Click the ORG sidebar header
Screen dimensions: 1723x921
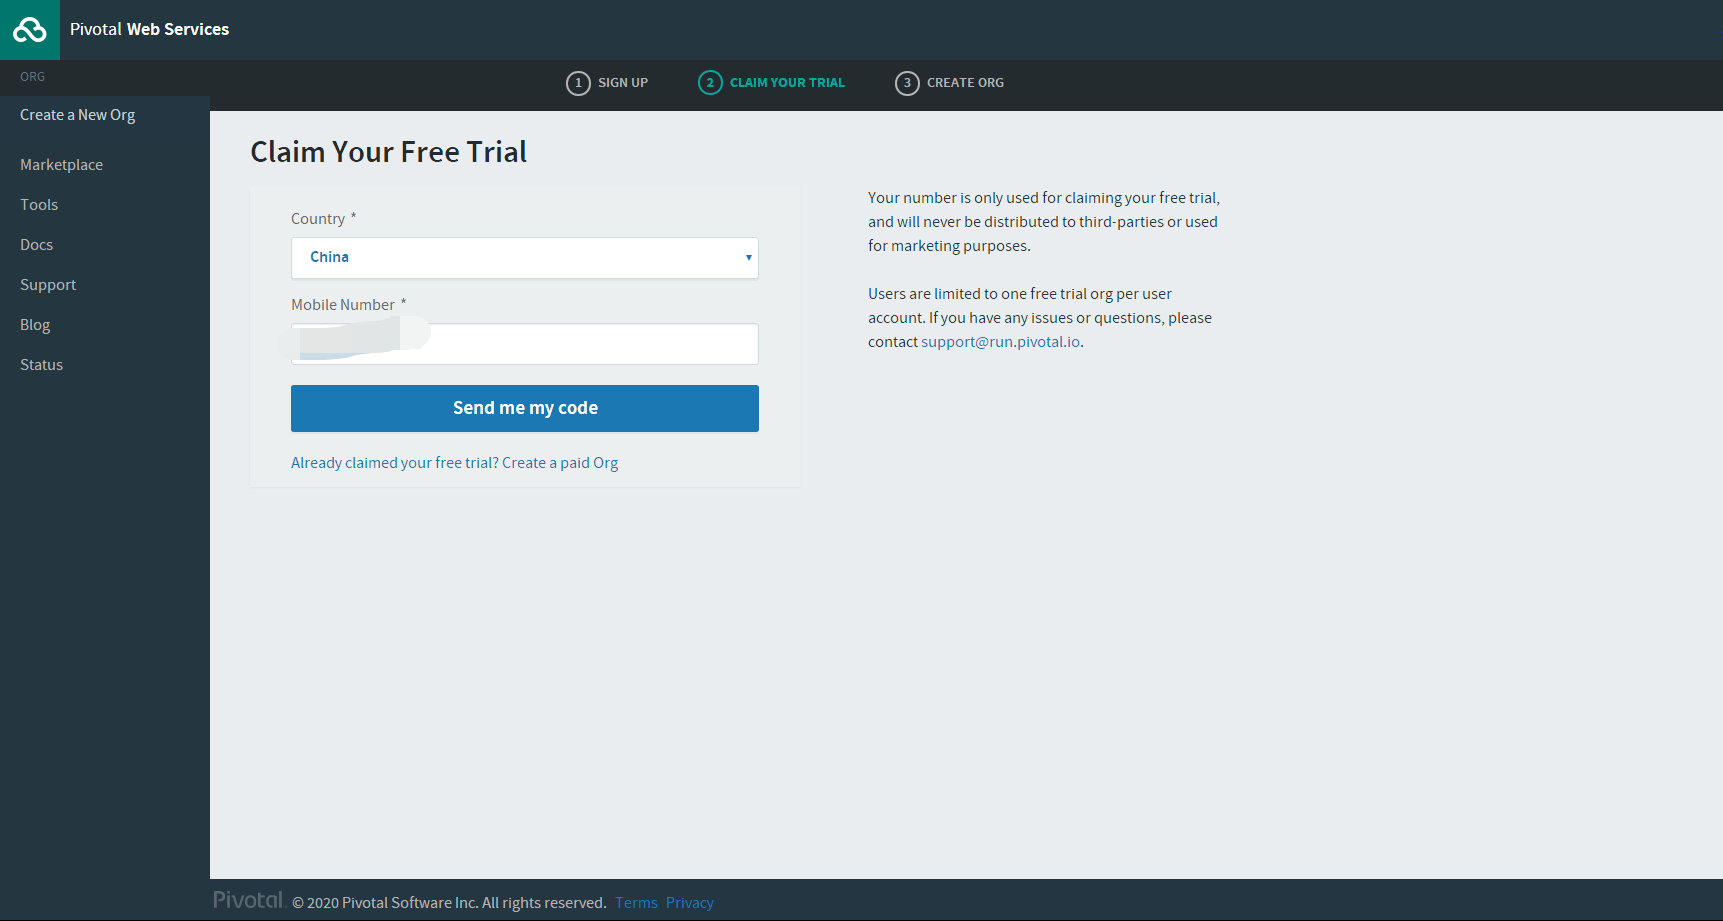[x=33, y=77]
